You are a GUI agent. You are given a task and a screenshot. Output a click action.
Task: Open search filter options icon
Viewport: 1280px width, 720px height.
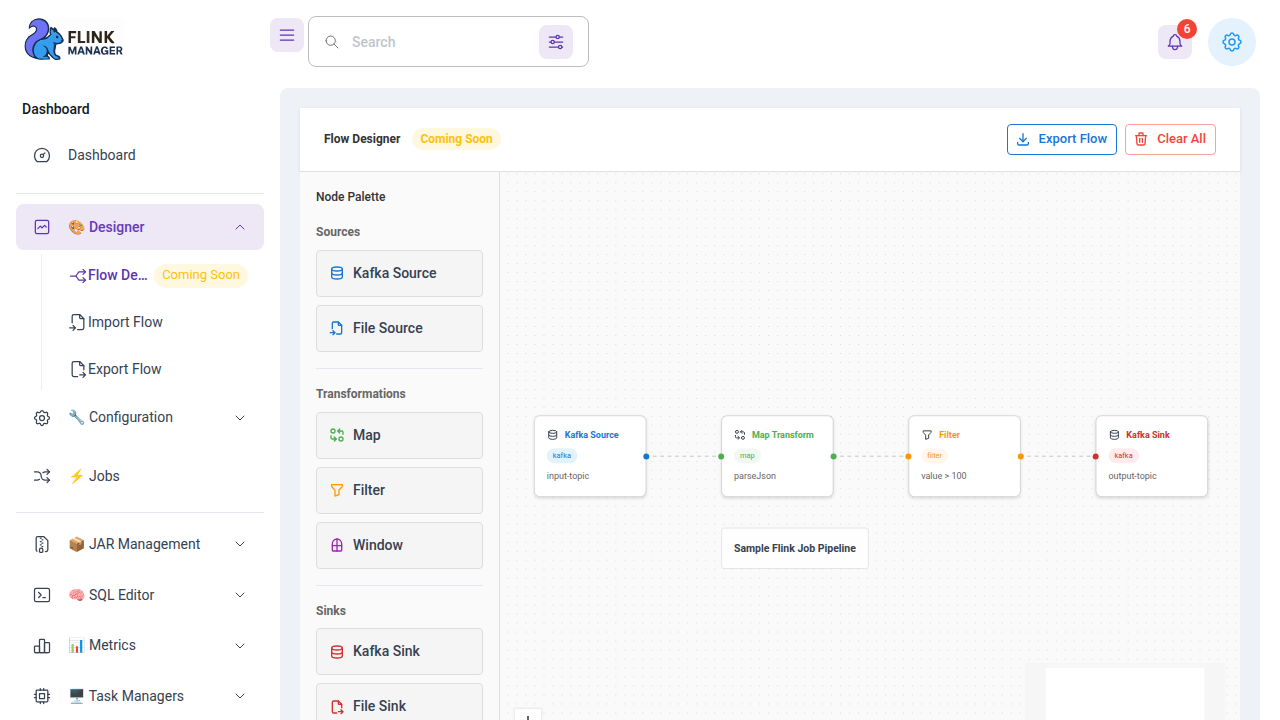[x=556, y=42]
